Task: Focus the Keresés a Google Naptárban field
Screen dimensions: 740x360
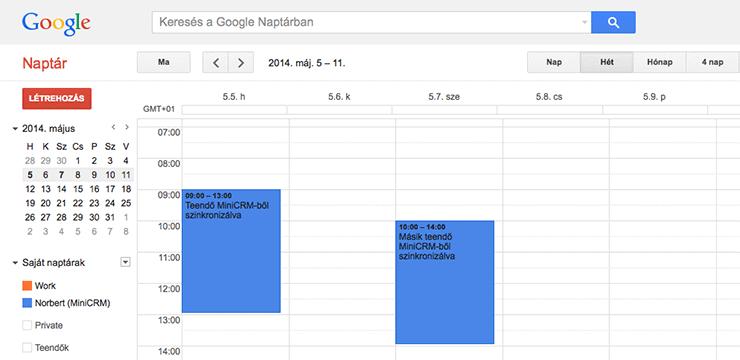Action: click(x=366, y=22)
